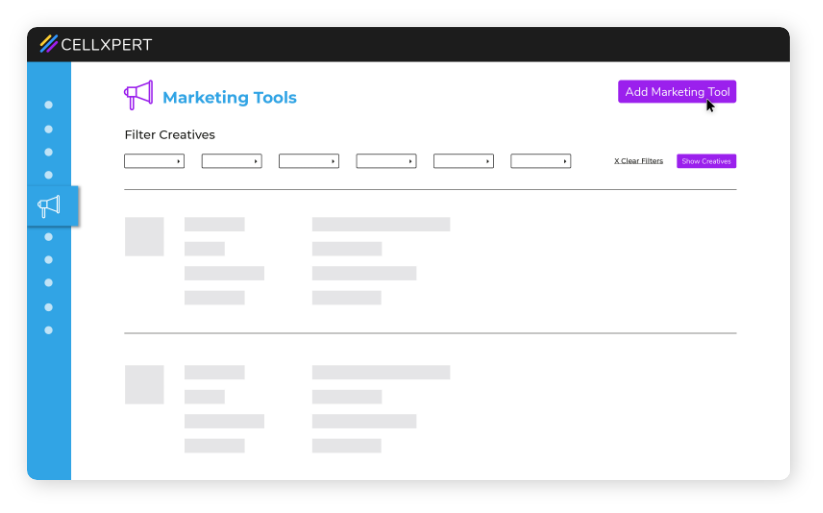This screenshot has width=823, height=513.
Task: Open the second filter creatives dropdown
Action: click(231, 161)
